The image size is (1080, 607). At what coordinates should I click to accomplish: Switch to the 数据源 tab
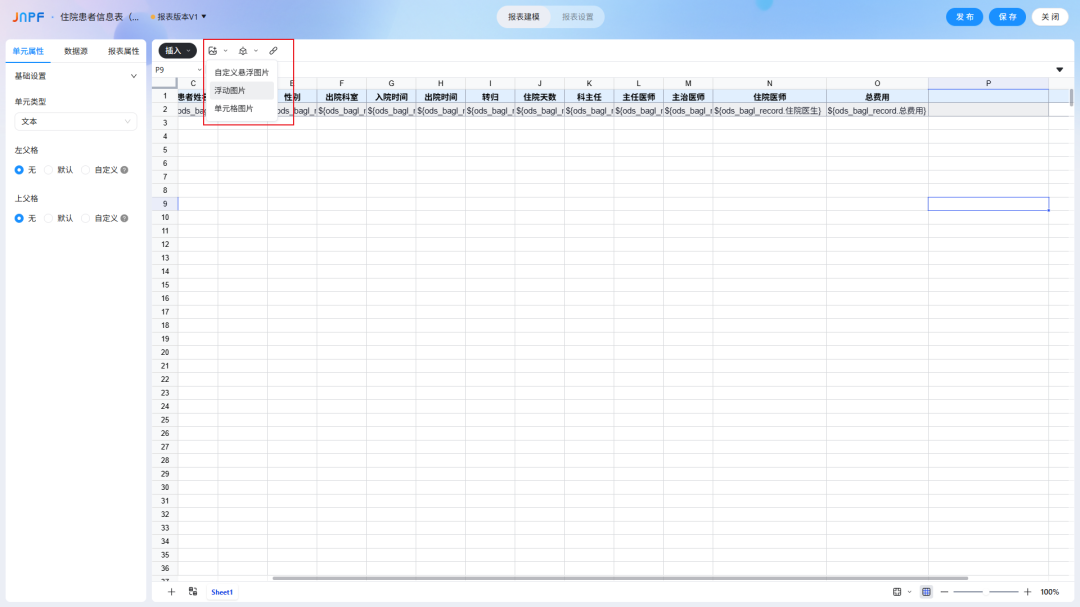coord(76,51)
